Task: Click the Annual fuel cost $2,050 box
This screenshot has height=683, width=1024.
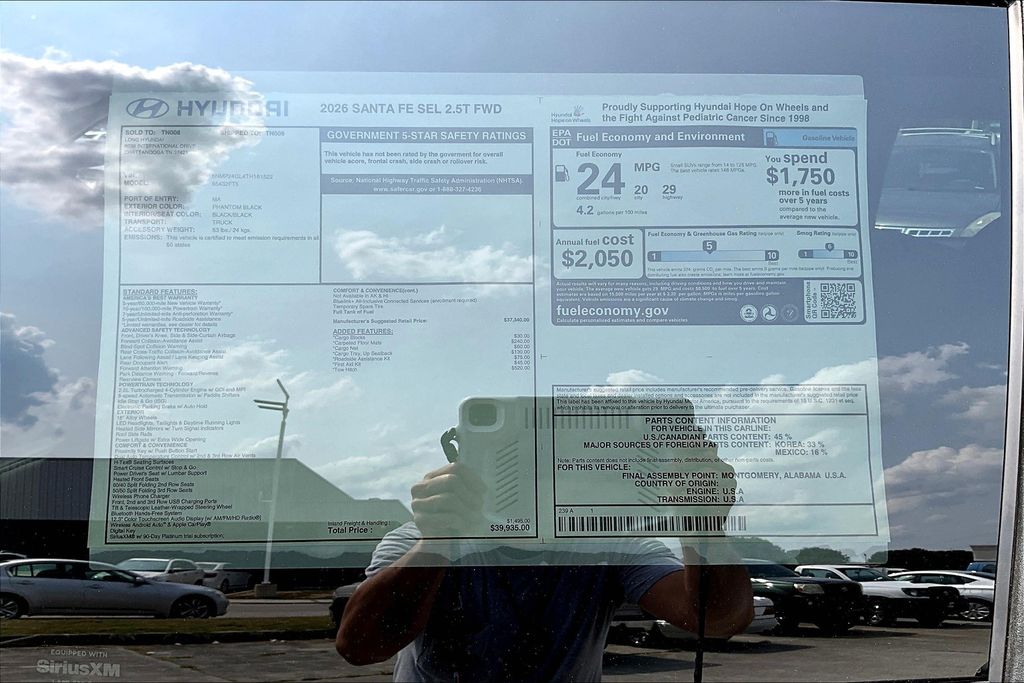Action: [597, 252]
